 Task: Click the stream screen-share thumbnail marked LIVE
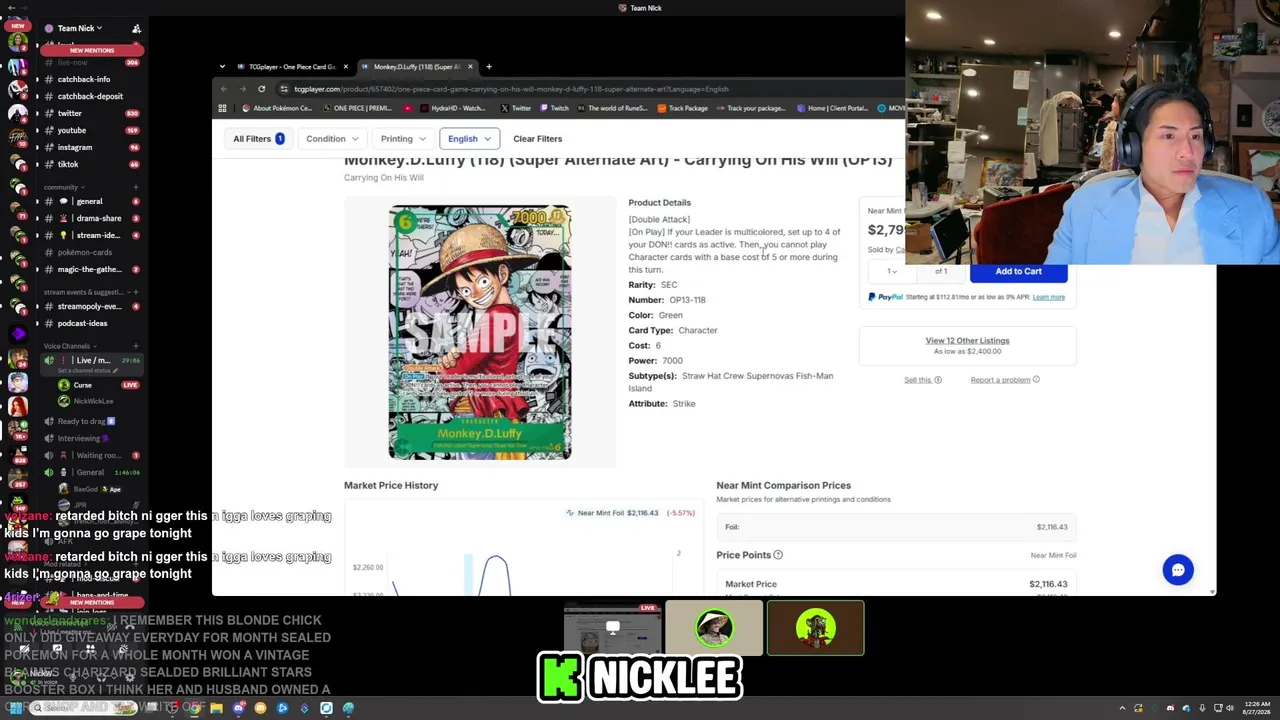click(613, 629)
